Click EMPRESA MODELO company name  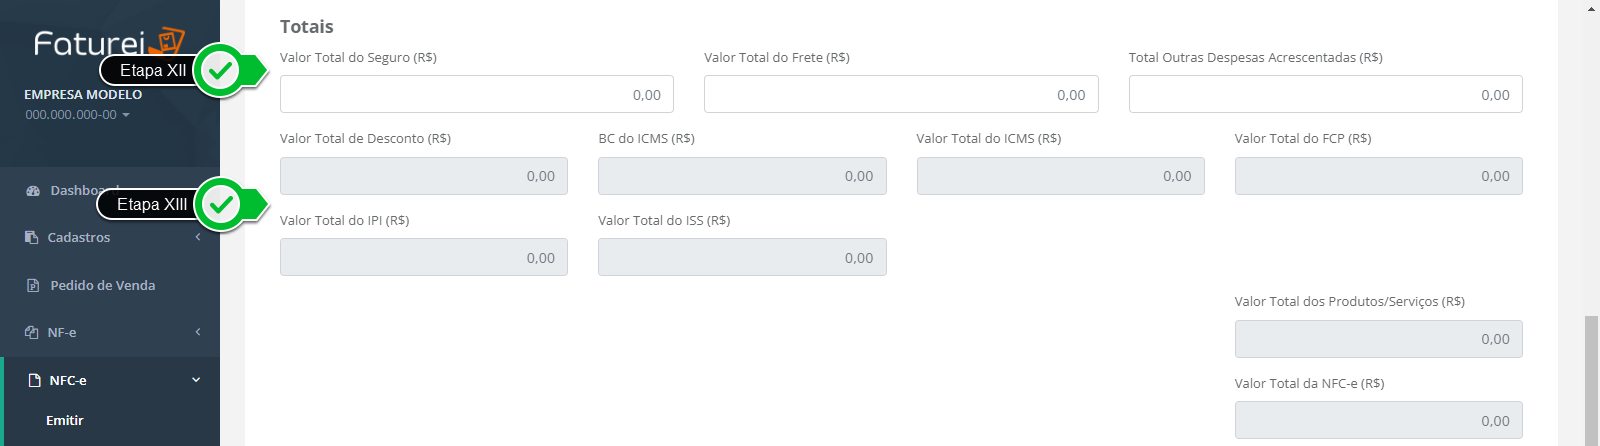pos(83,94)
